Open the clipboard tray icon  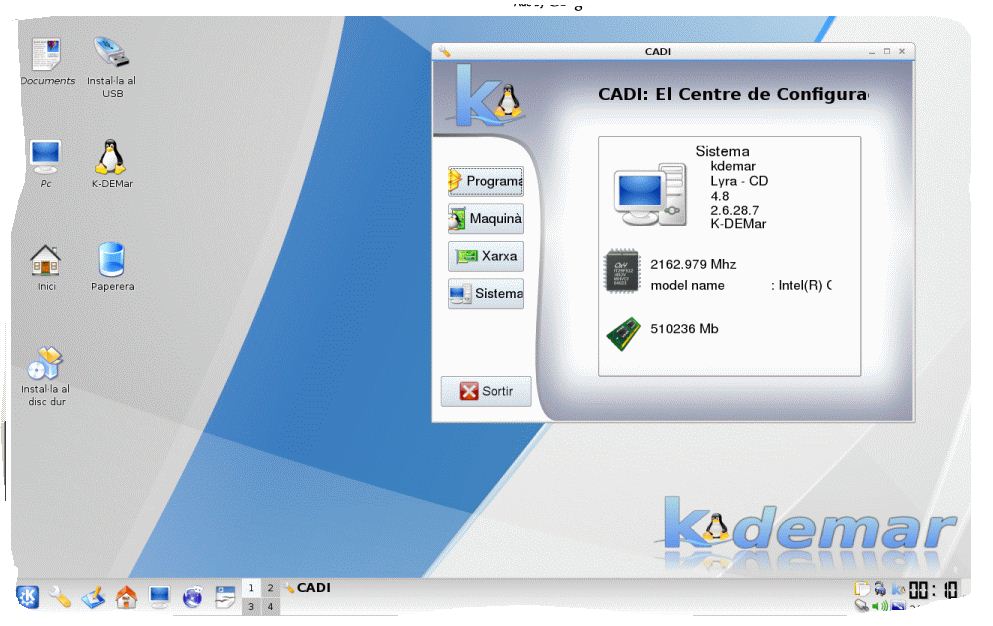(861, 589)
